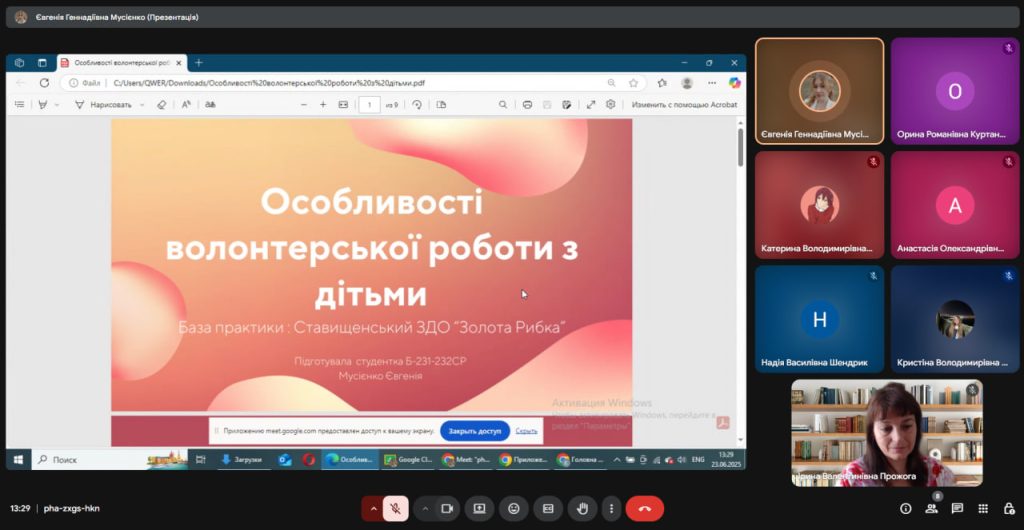Expand the video settings chevron
Image resolution: width=1024 pixels, height=530 pixels.
click(425, 508)
